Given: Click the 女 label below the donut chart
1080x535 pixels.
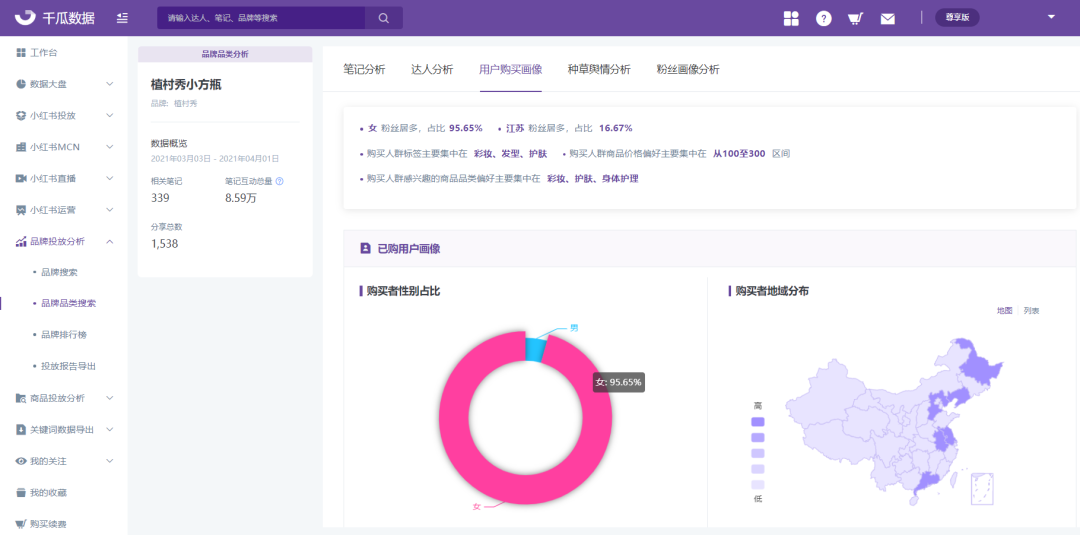Looking at the screenshot, I should pos(476,506).
